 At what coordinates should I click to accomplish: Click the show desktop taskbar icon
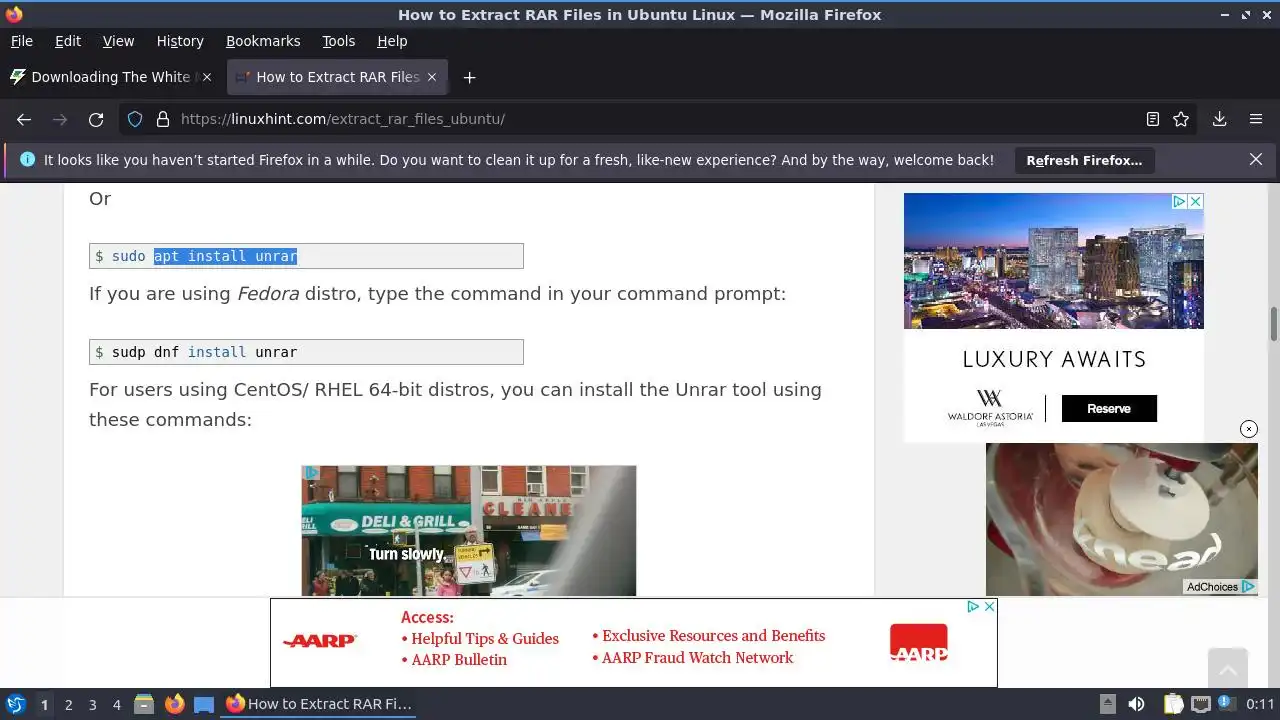coord(204,704)
